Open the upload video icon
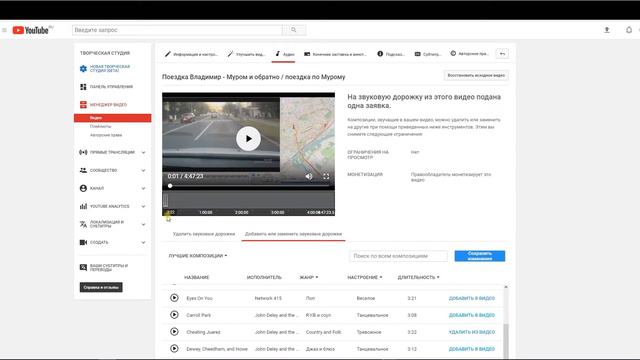The width and height of the screenshot is (640, 360). 607,30
